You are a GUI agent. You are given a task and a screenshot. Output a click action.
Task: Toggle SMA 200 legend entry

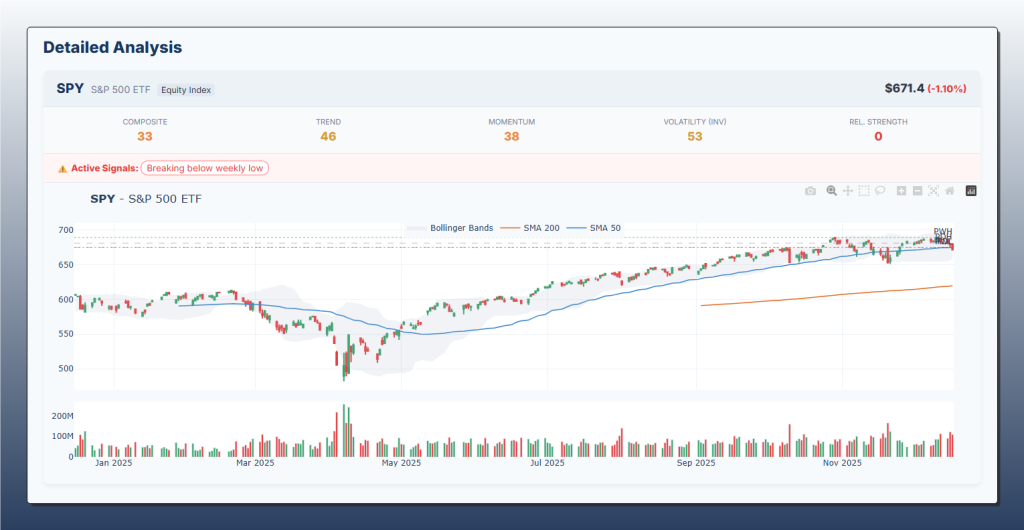coord(532,228)
